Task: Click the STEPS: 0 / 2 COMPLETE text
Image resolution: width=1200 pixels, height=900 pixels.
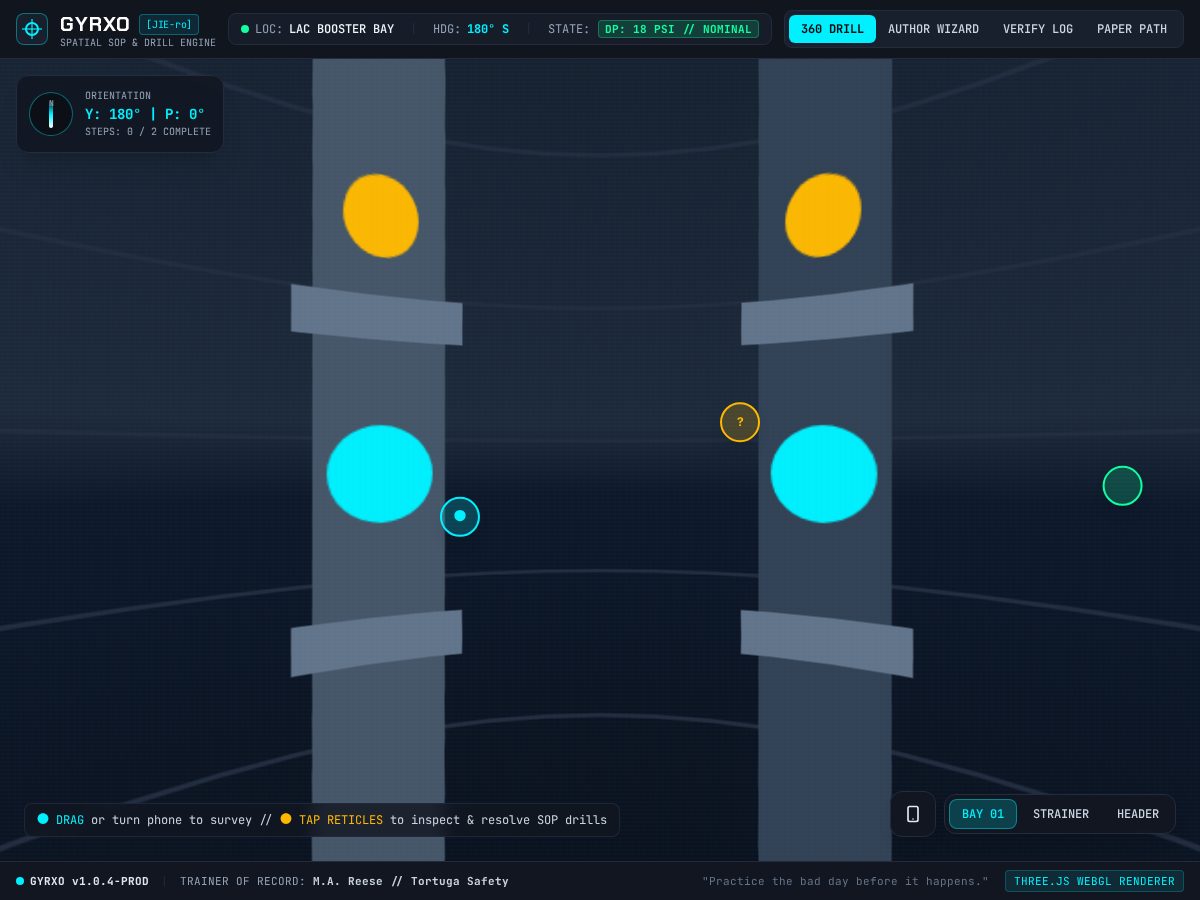Action: tap(148, 132)
